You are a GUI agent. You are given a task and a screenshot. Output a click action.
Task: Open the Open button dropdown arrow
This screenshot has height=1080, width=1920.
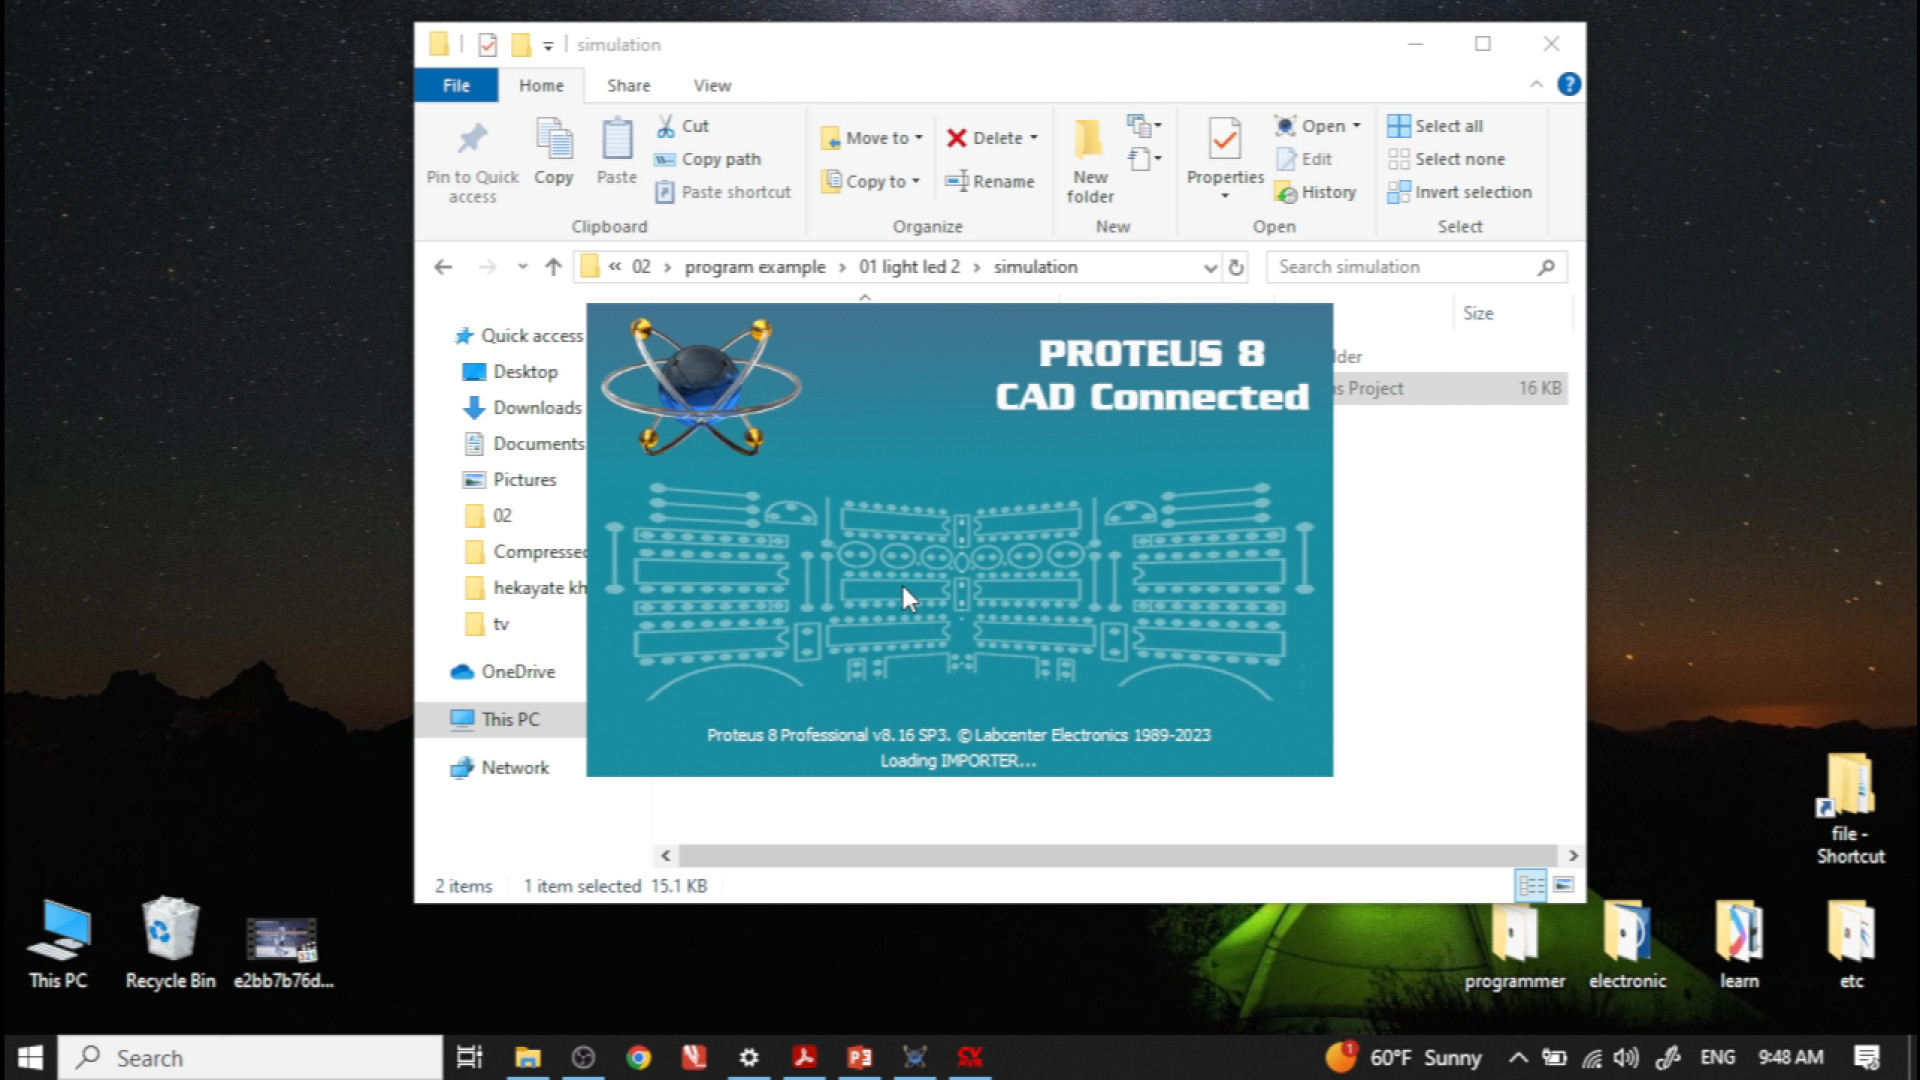pos(1356,126)
